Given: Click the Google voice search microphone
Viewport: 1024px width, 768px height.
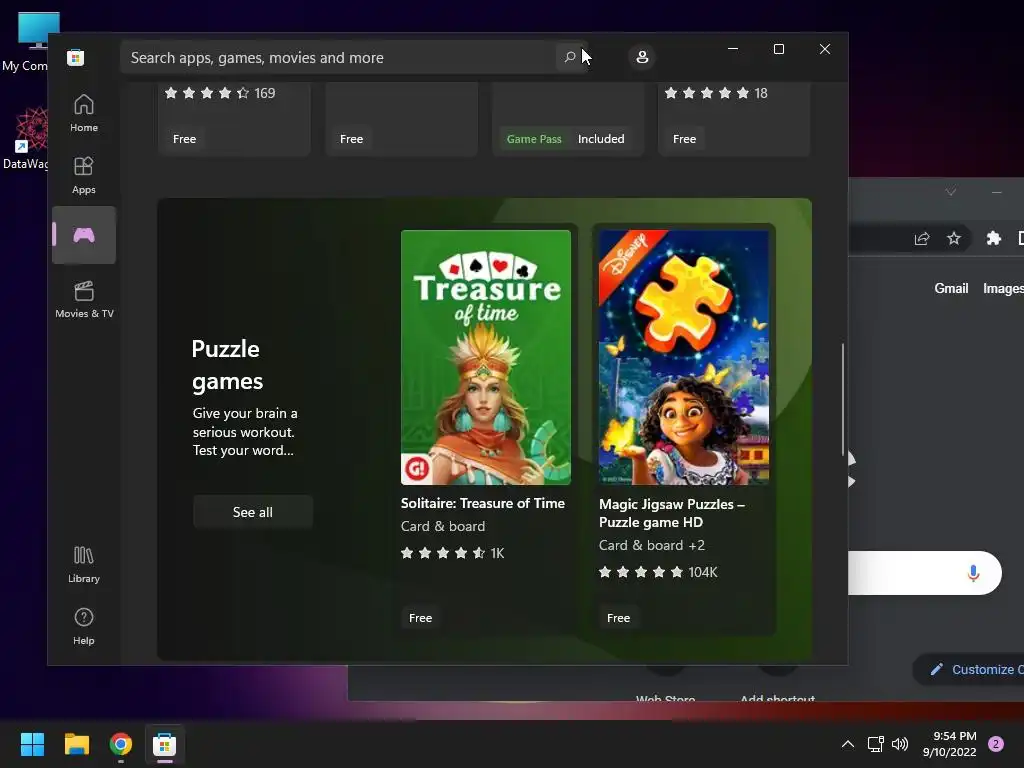Looking at the screenshot, I should point(973,573).
